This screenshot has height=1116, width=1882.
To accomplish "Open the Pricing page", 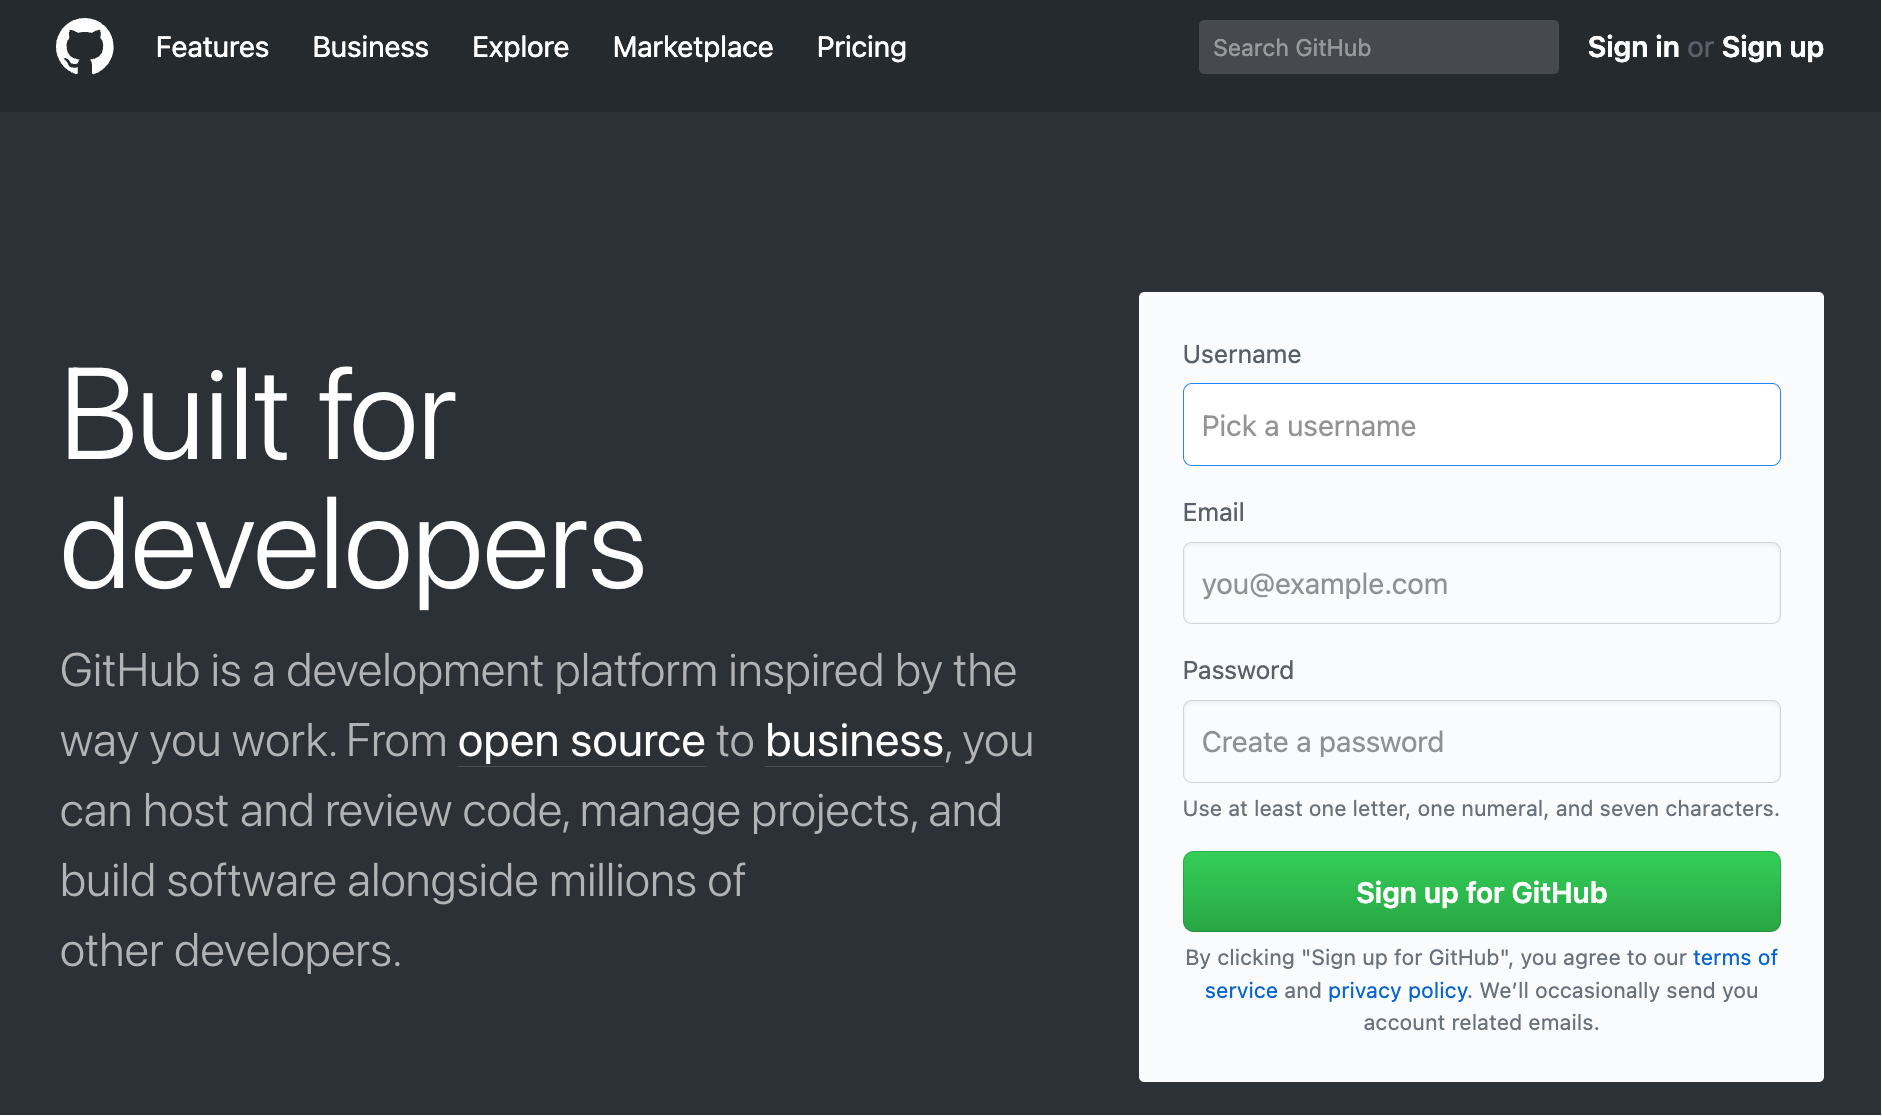I will click(861, 47).
